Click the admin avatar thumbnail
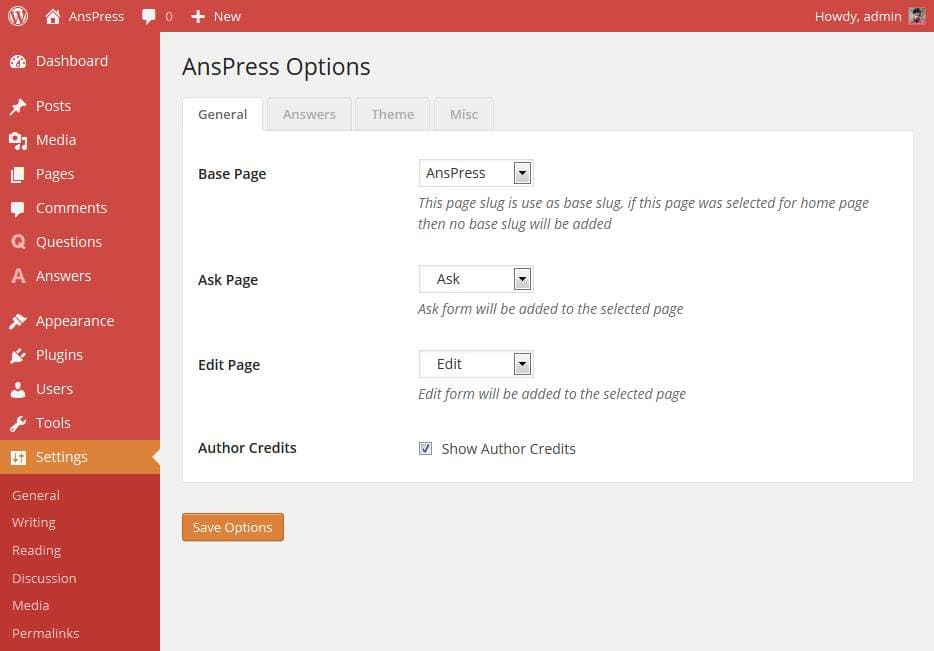Image resolution: width=934 pixels, height=651 pixels. (917, 15)
